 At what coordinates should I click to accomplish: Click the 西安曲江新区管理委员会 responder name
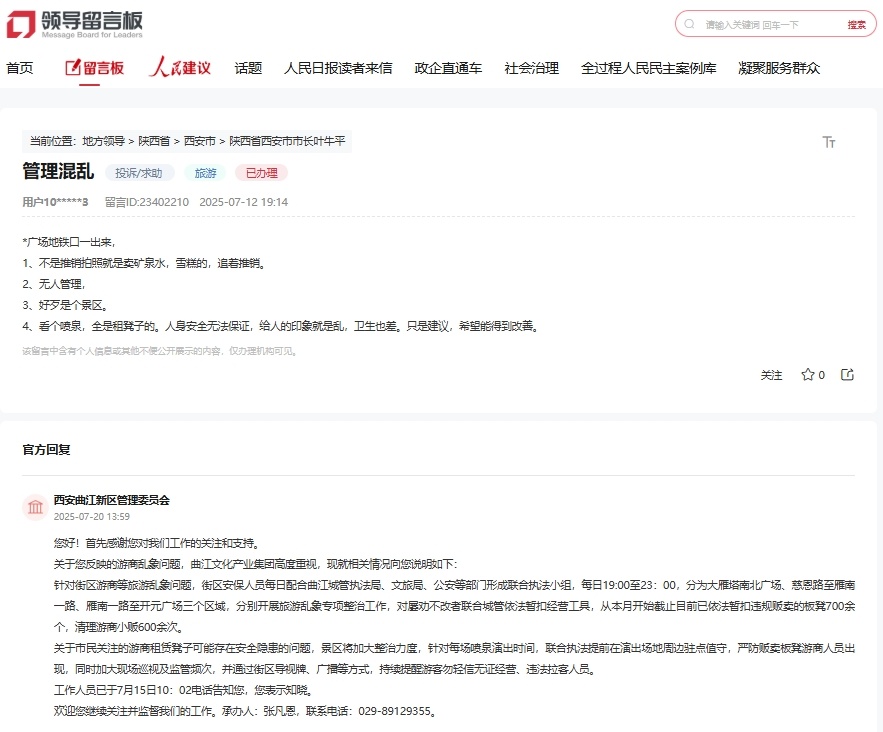pos(111,500)
